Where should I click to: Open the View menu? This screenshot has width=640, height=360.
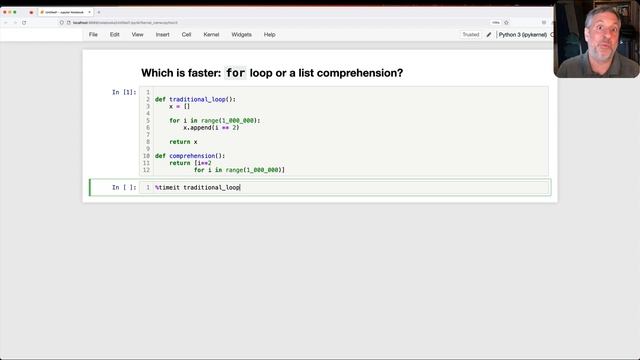[137, 35]
